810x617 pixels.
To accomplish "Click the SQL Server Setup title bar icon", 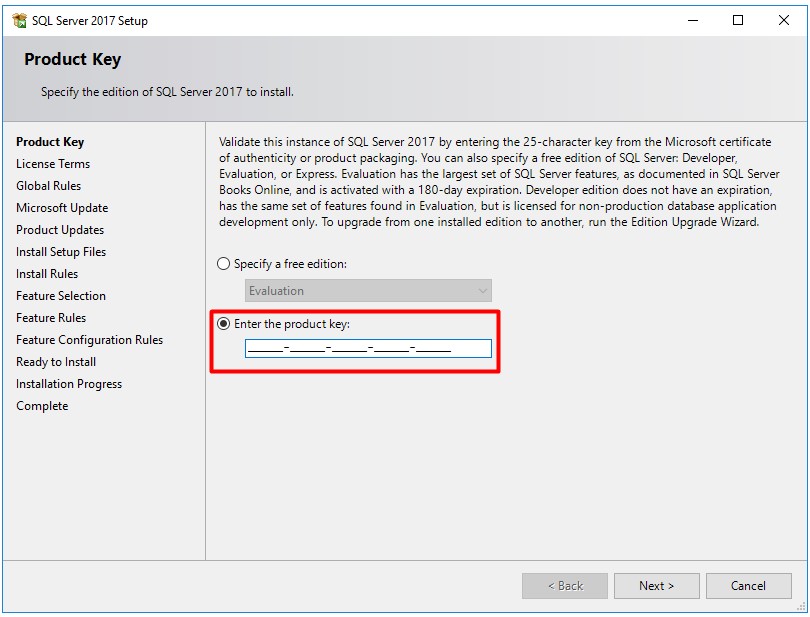I will pos(20,21).
